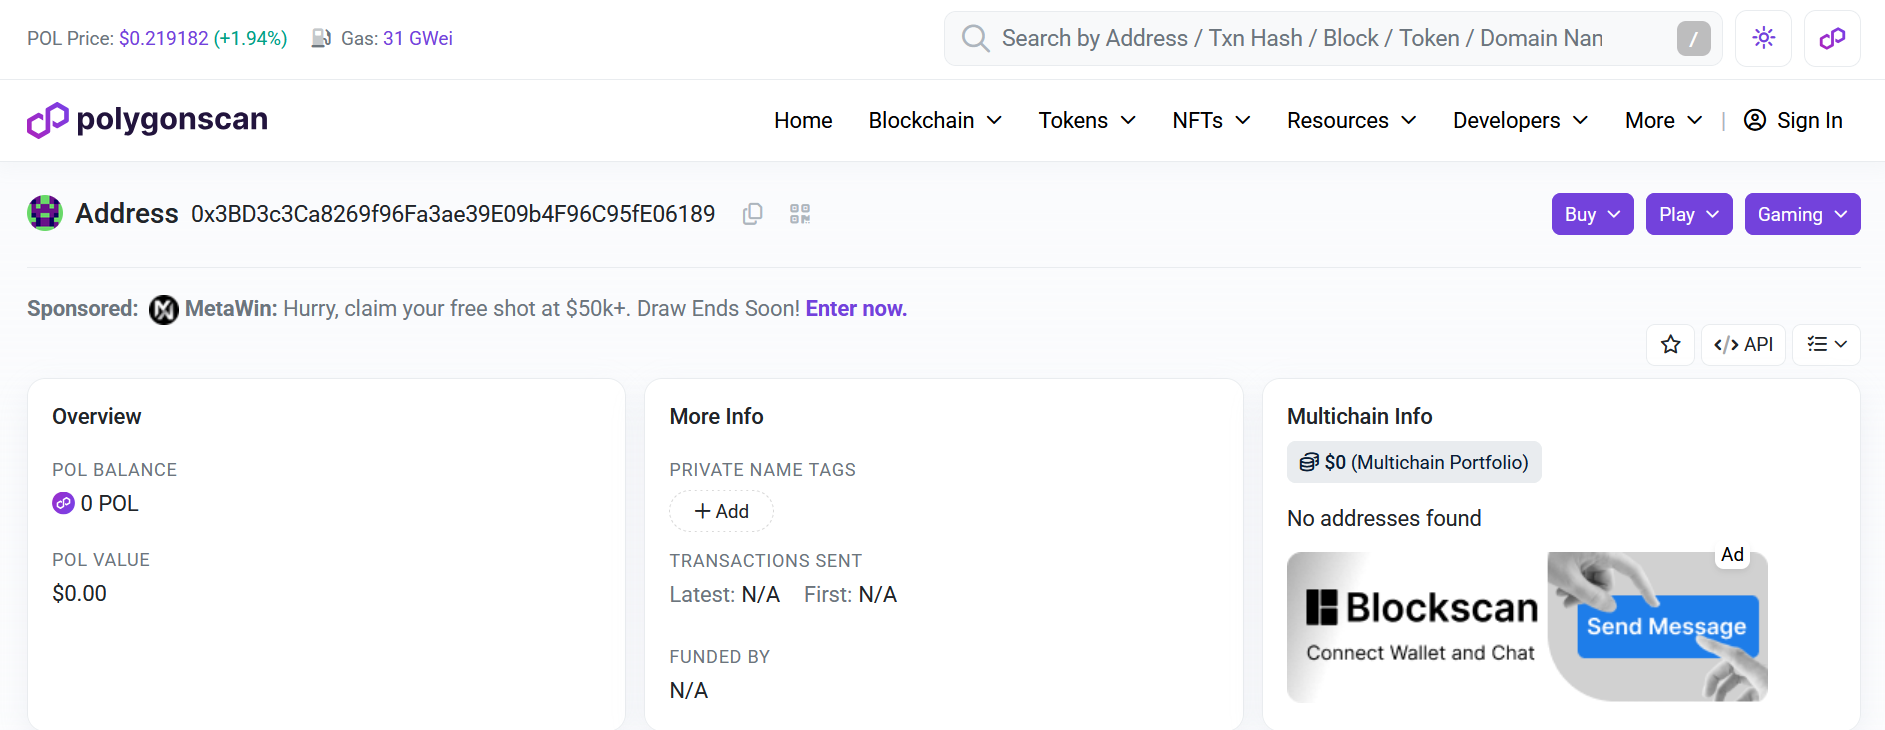Open the $0 Multichain Portfolio button
Screen dimensions: 1885x730
[x=1414, y=462]
